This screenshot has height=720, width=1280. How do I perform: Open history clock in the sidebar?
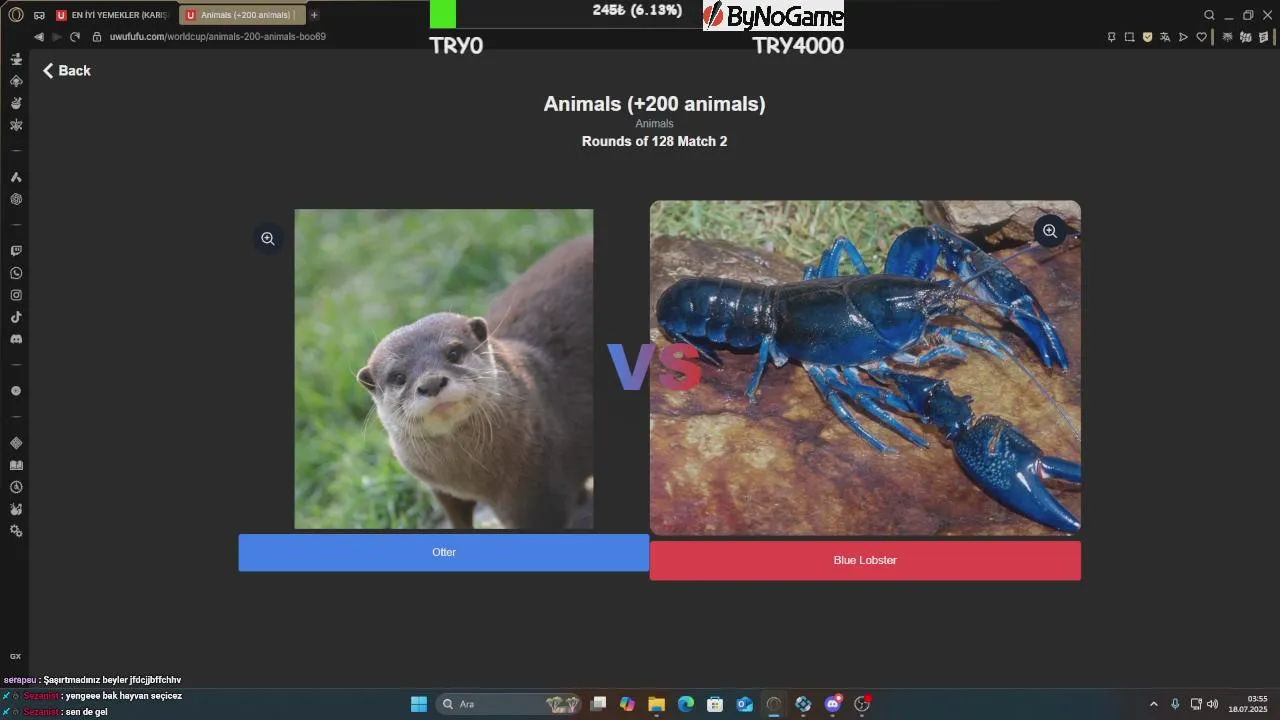[x=16, y=487]
